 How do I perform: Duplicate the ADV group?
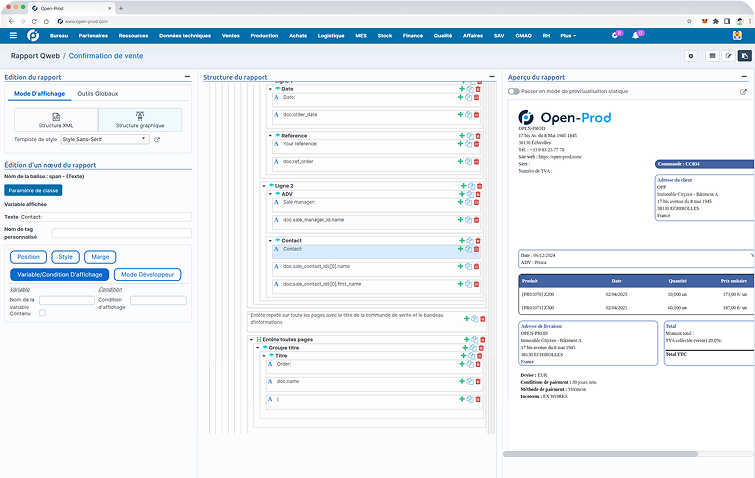pos(470,194)
